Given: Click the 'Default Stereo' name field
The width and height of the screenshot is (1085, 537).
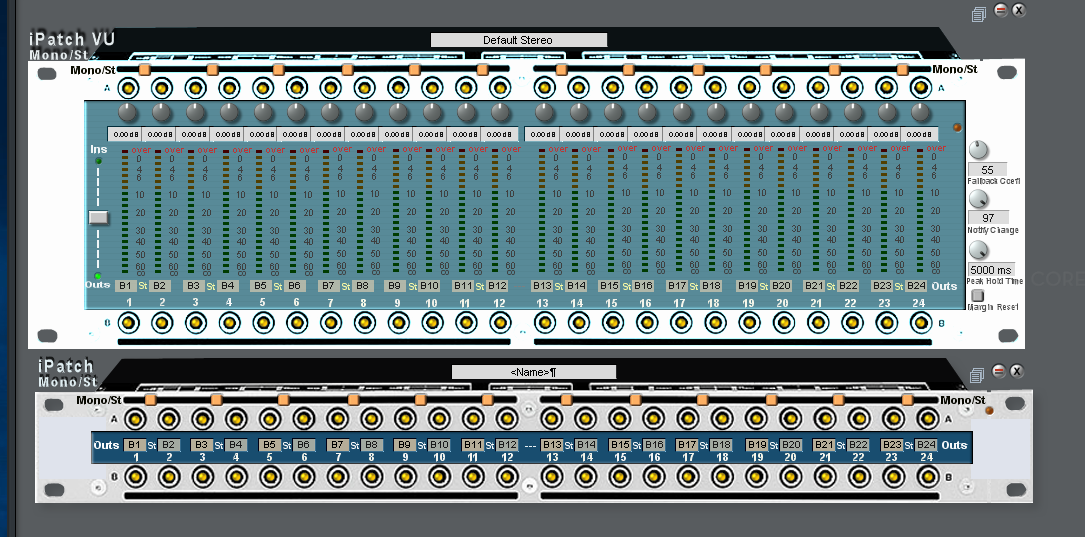Looking at the screenshot, I should coord(518,40).
